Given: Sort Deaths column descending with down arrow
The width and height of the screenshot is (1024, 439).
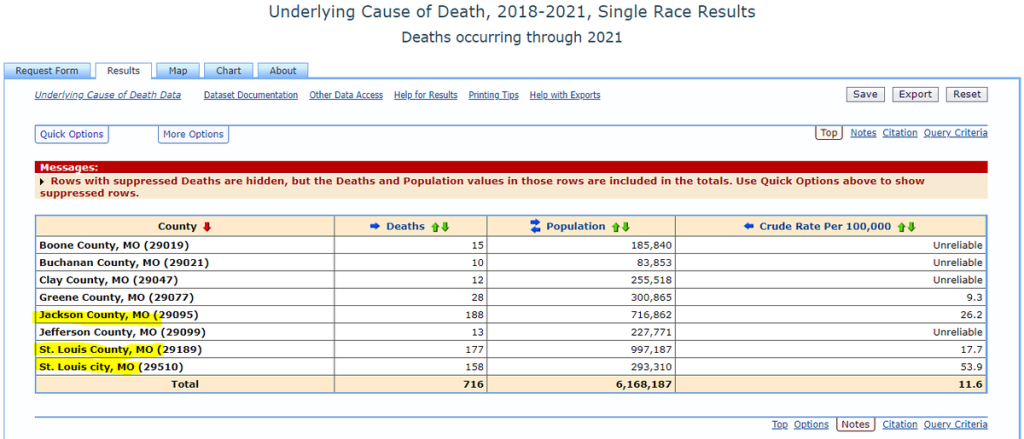Looking at the screenshot, I should (x=445, y=227).
